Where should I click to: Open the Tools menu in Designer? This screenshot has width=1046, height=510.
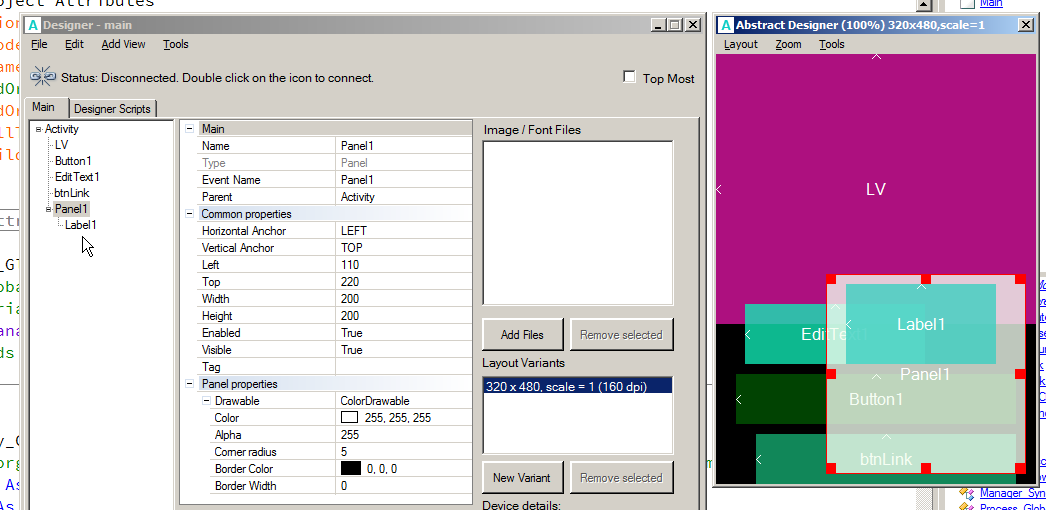pyautogui.click(x=175, y=44)
